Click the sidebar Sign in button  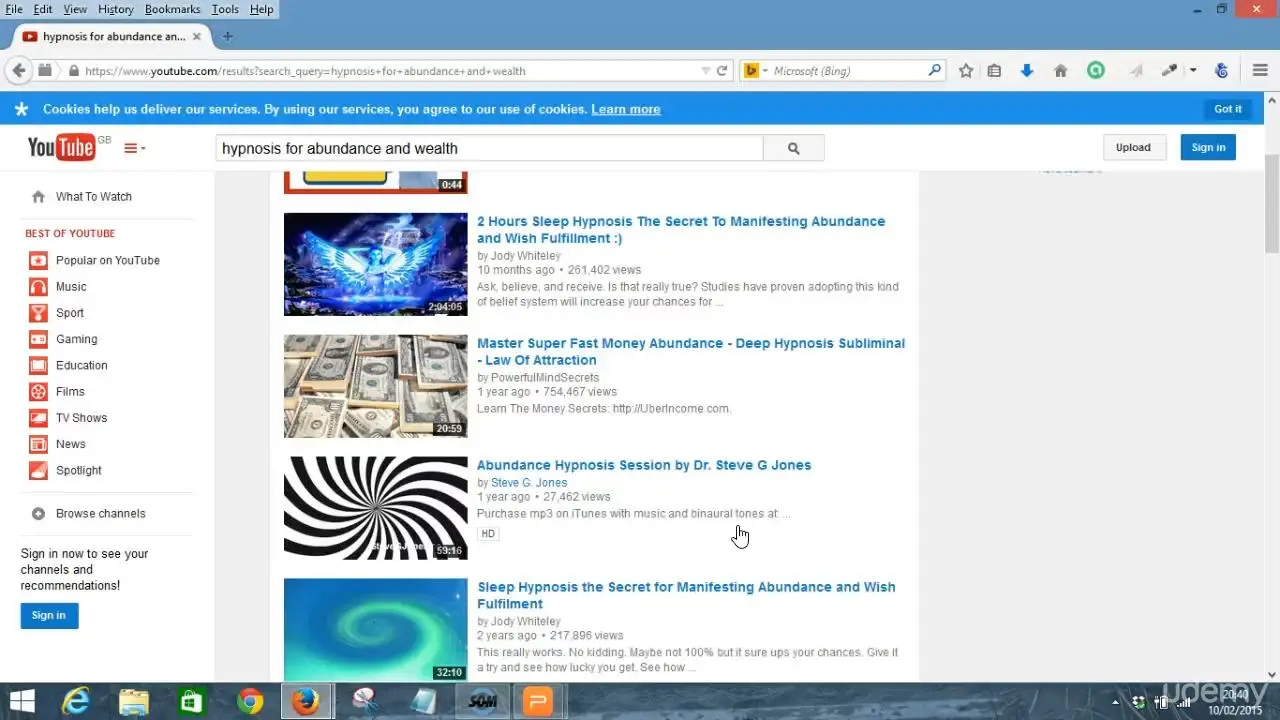tap(49, 615)
